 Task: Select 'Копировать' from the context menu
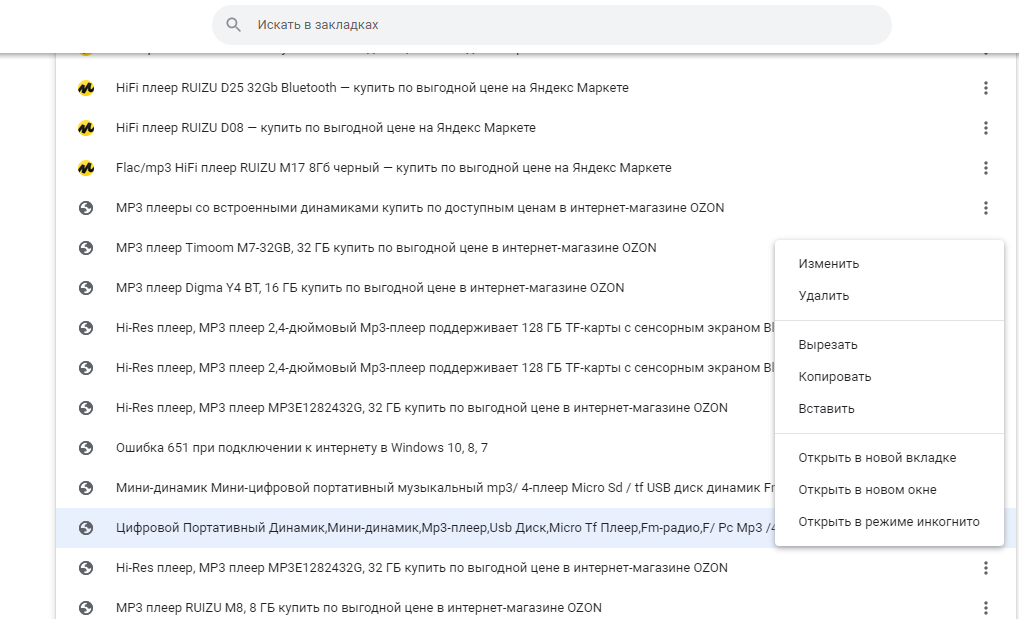tap(834, 377)
